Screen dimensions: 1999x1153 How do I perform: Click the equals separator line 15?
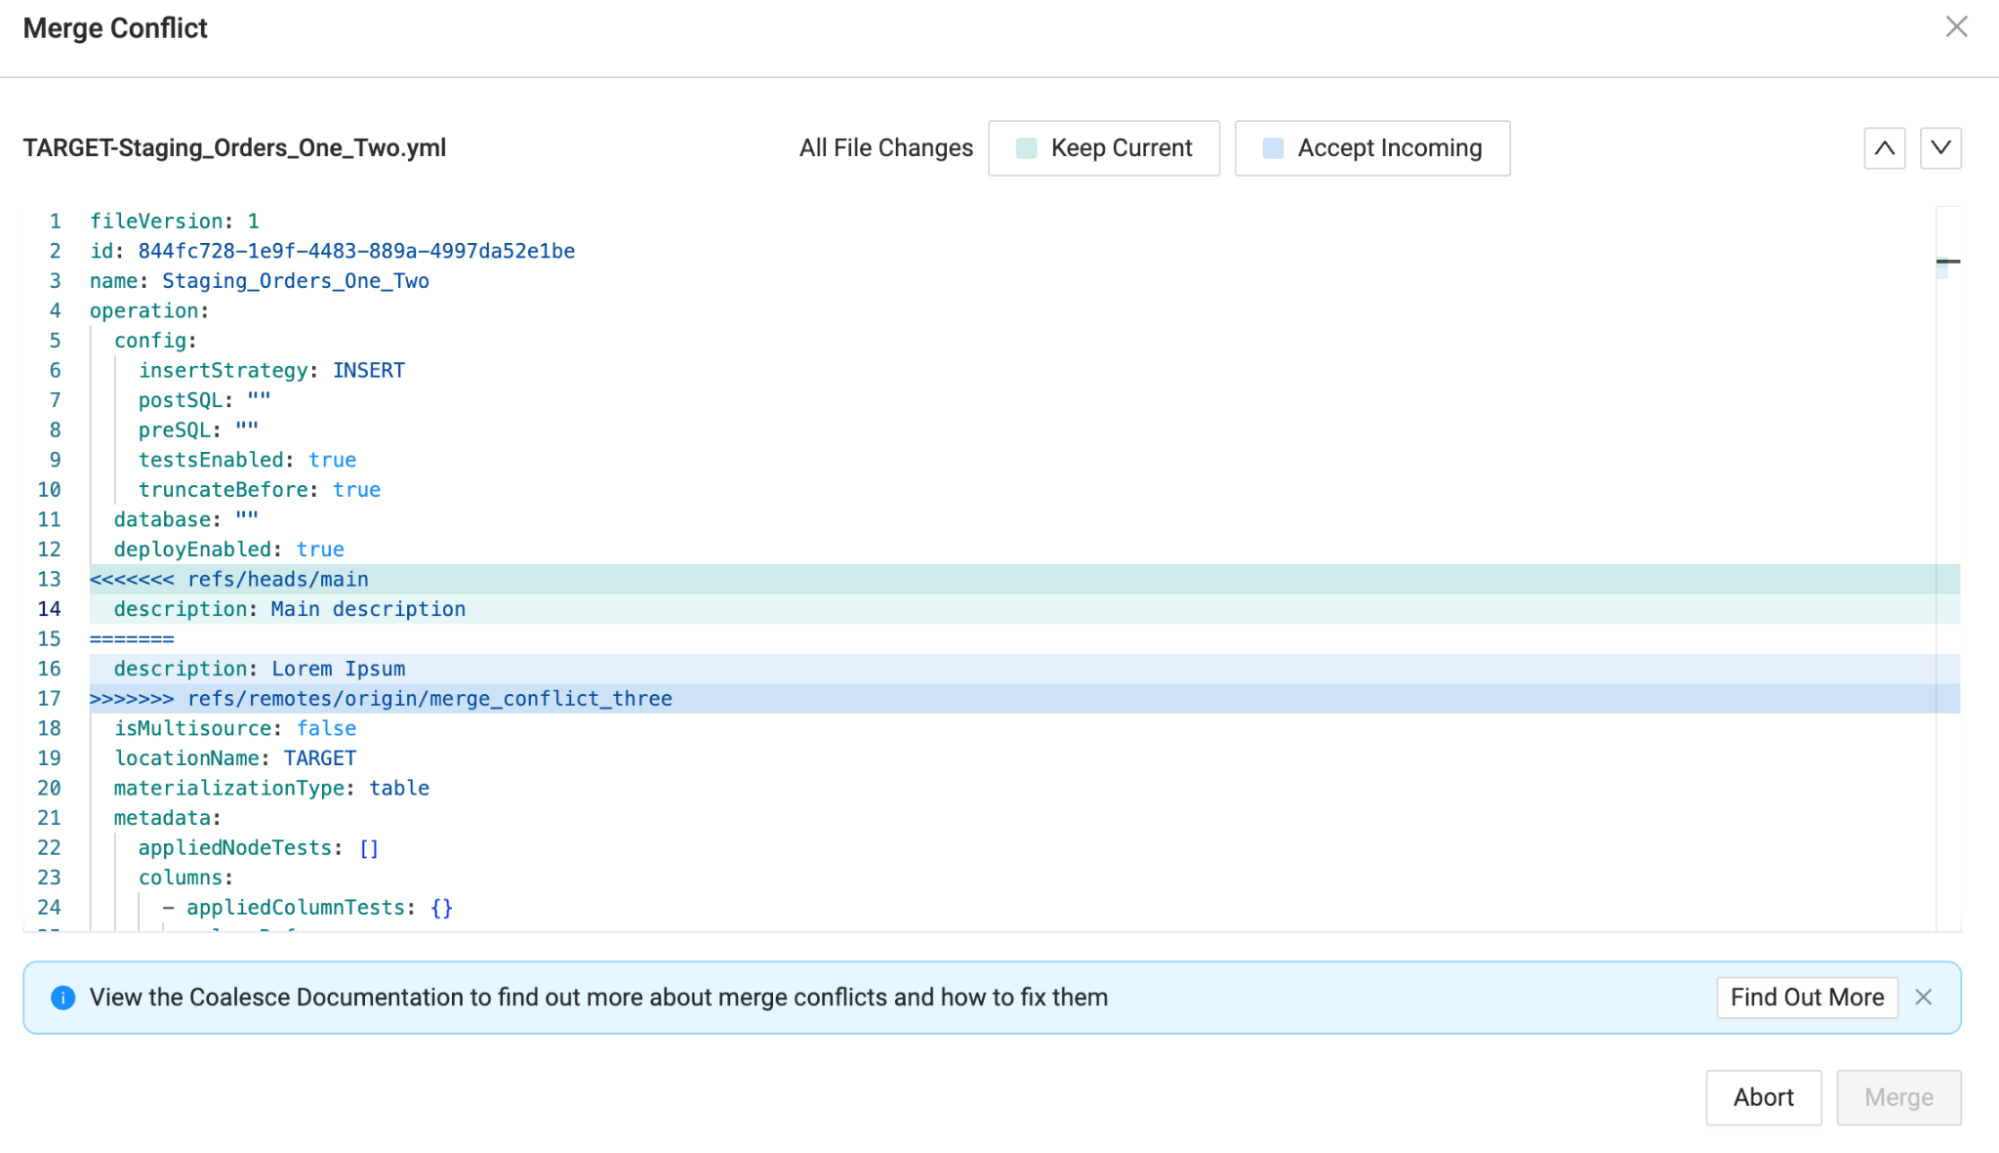coord(132,638)
